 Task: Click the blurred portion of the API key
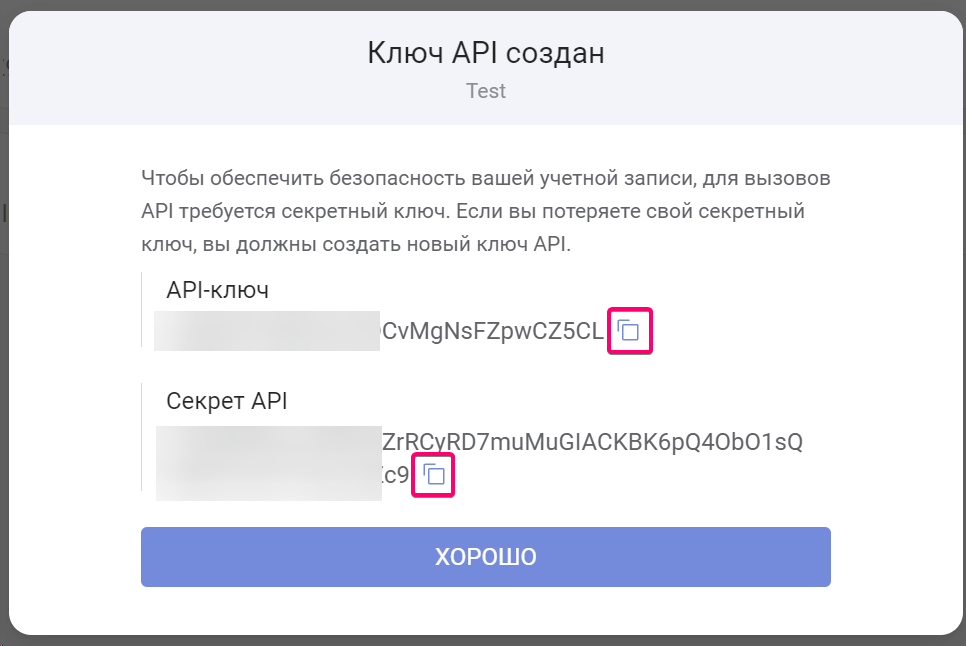click(x=265, y=331)
